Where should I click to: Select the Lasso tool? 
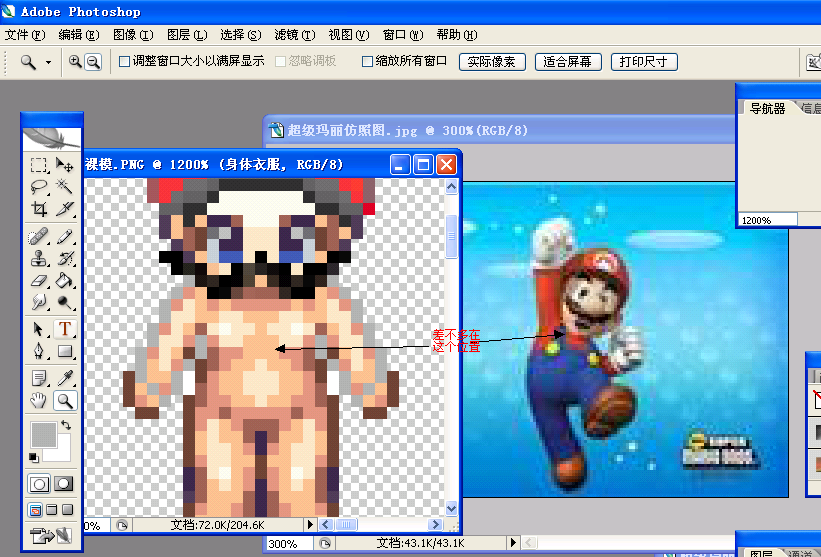click(38, 187)
